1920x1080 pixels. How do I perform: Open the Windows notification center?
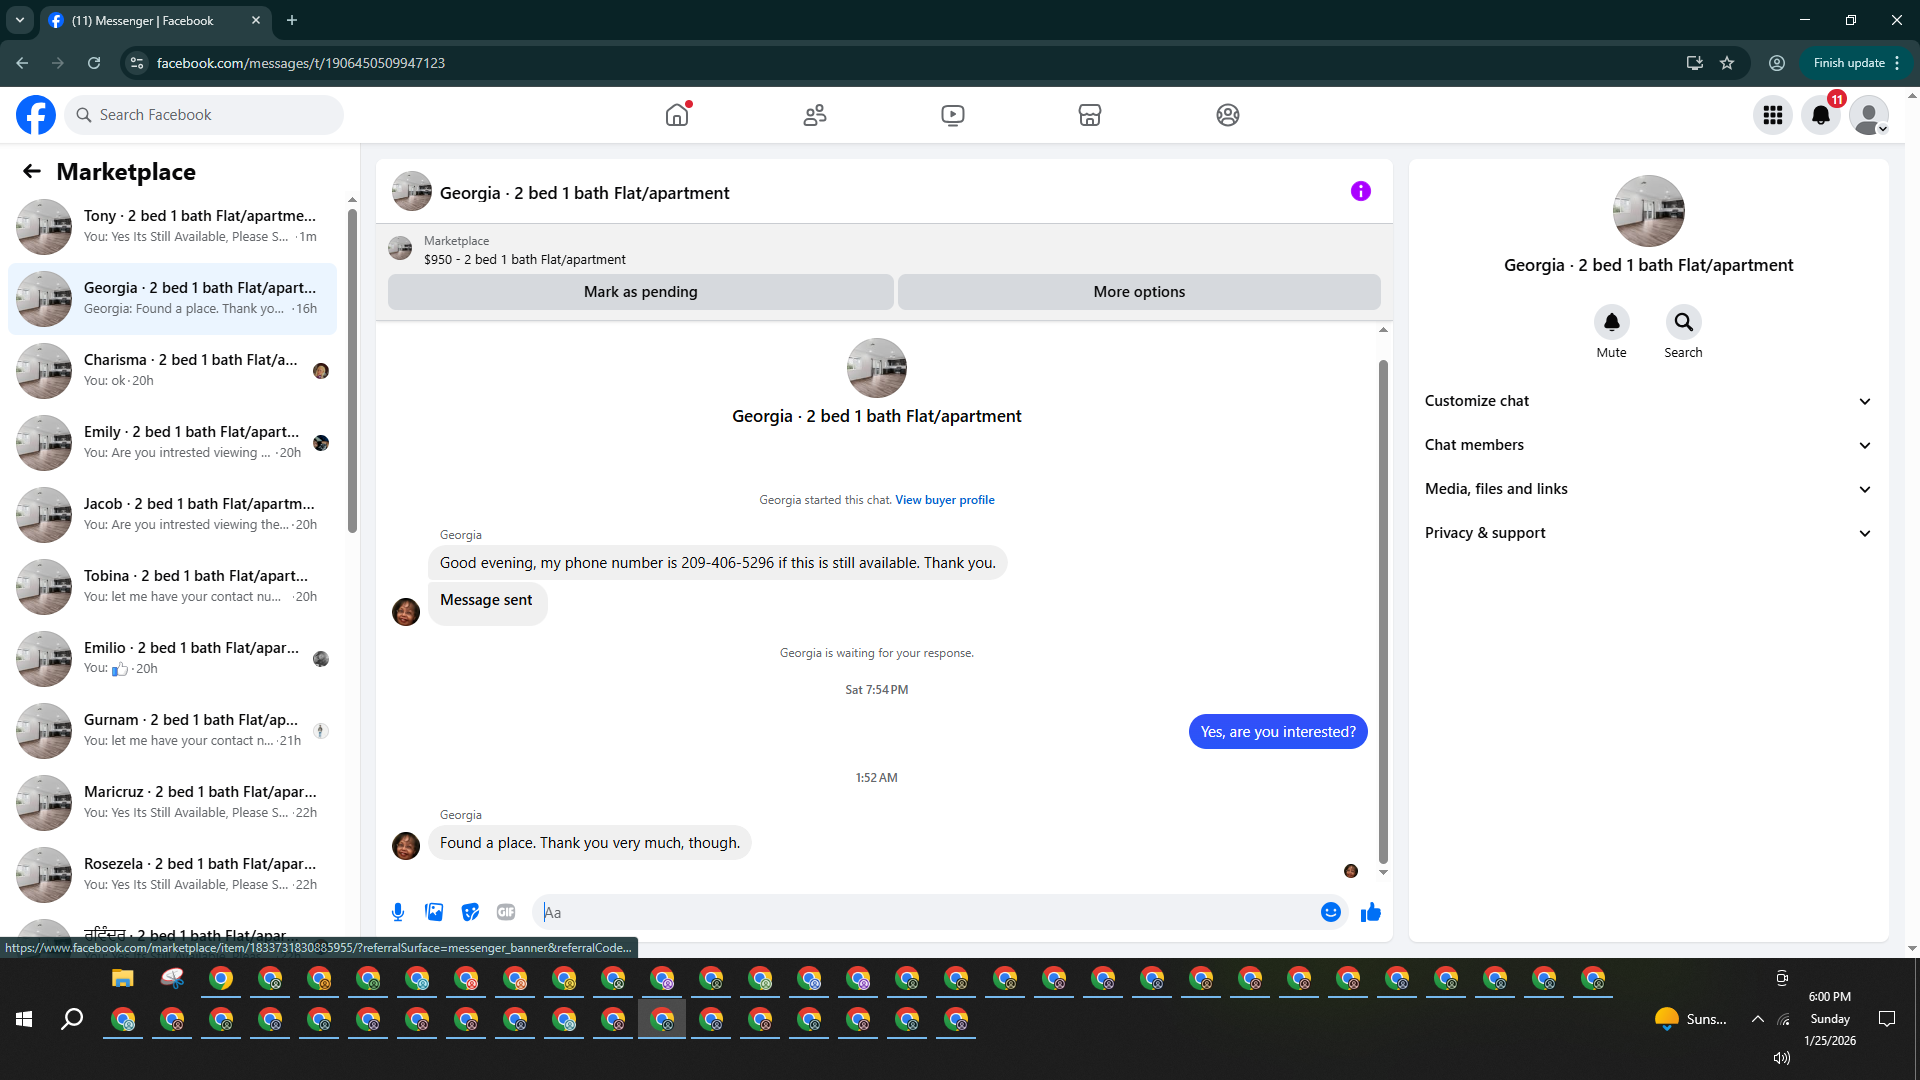click(x=1887, y=1019)
